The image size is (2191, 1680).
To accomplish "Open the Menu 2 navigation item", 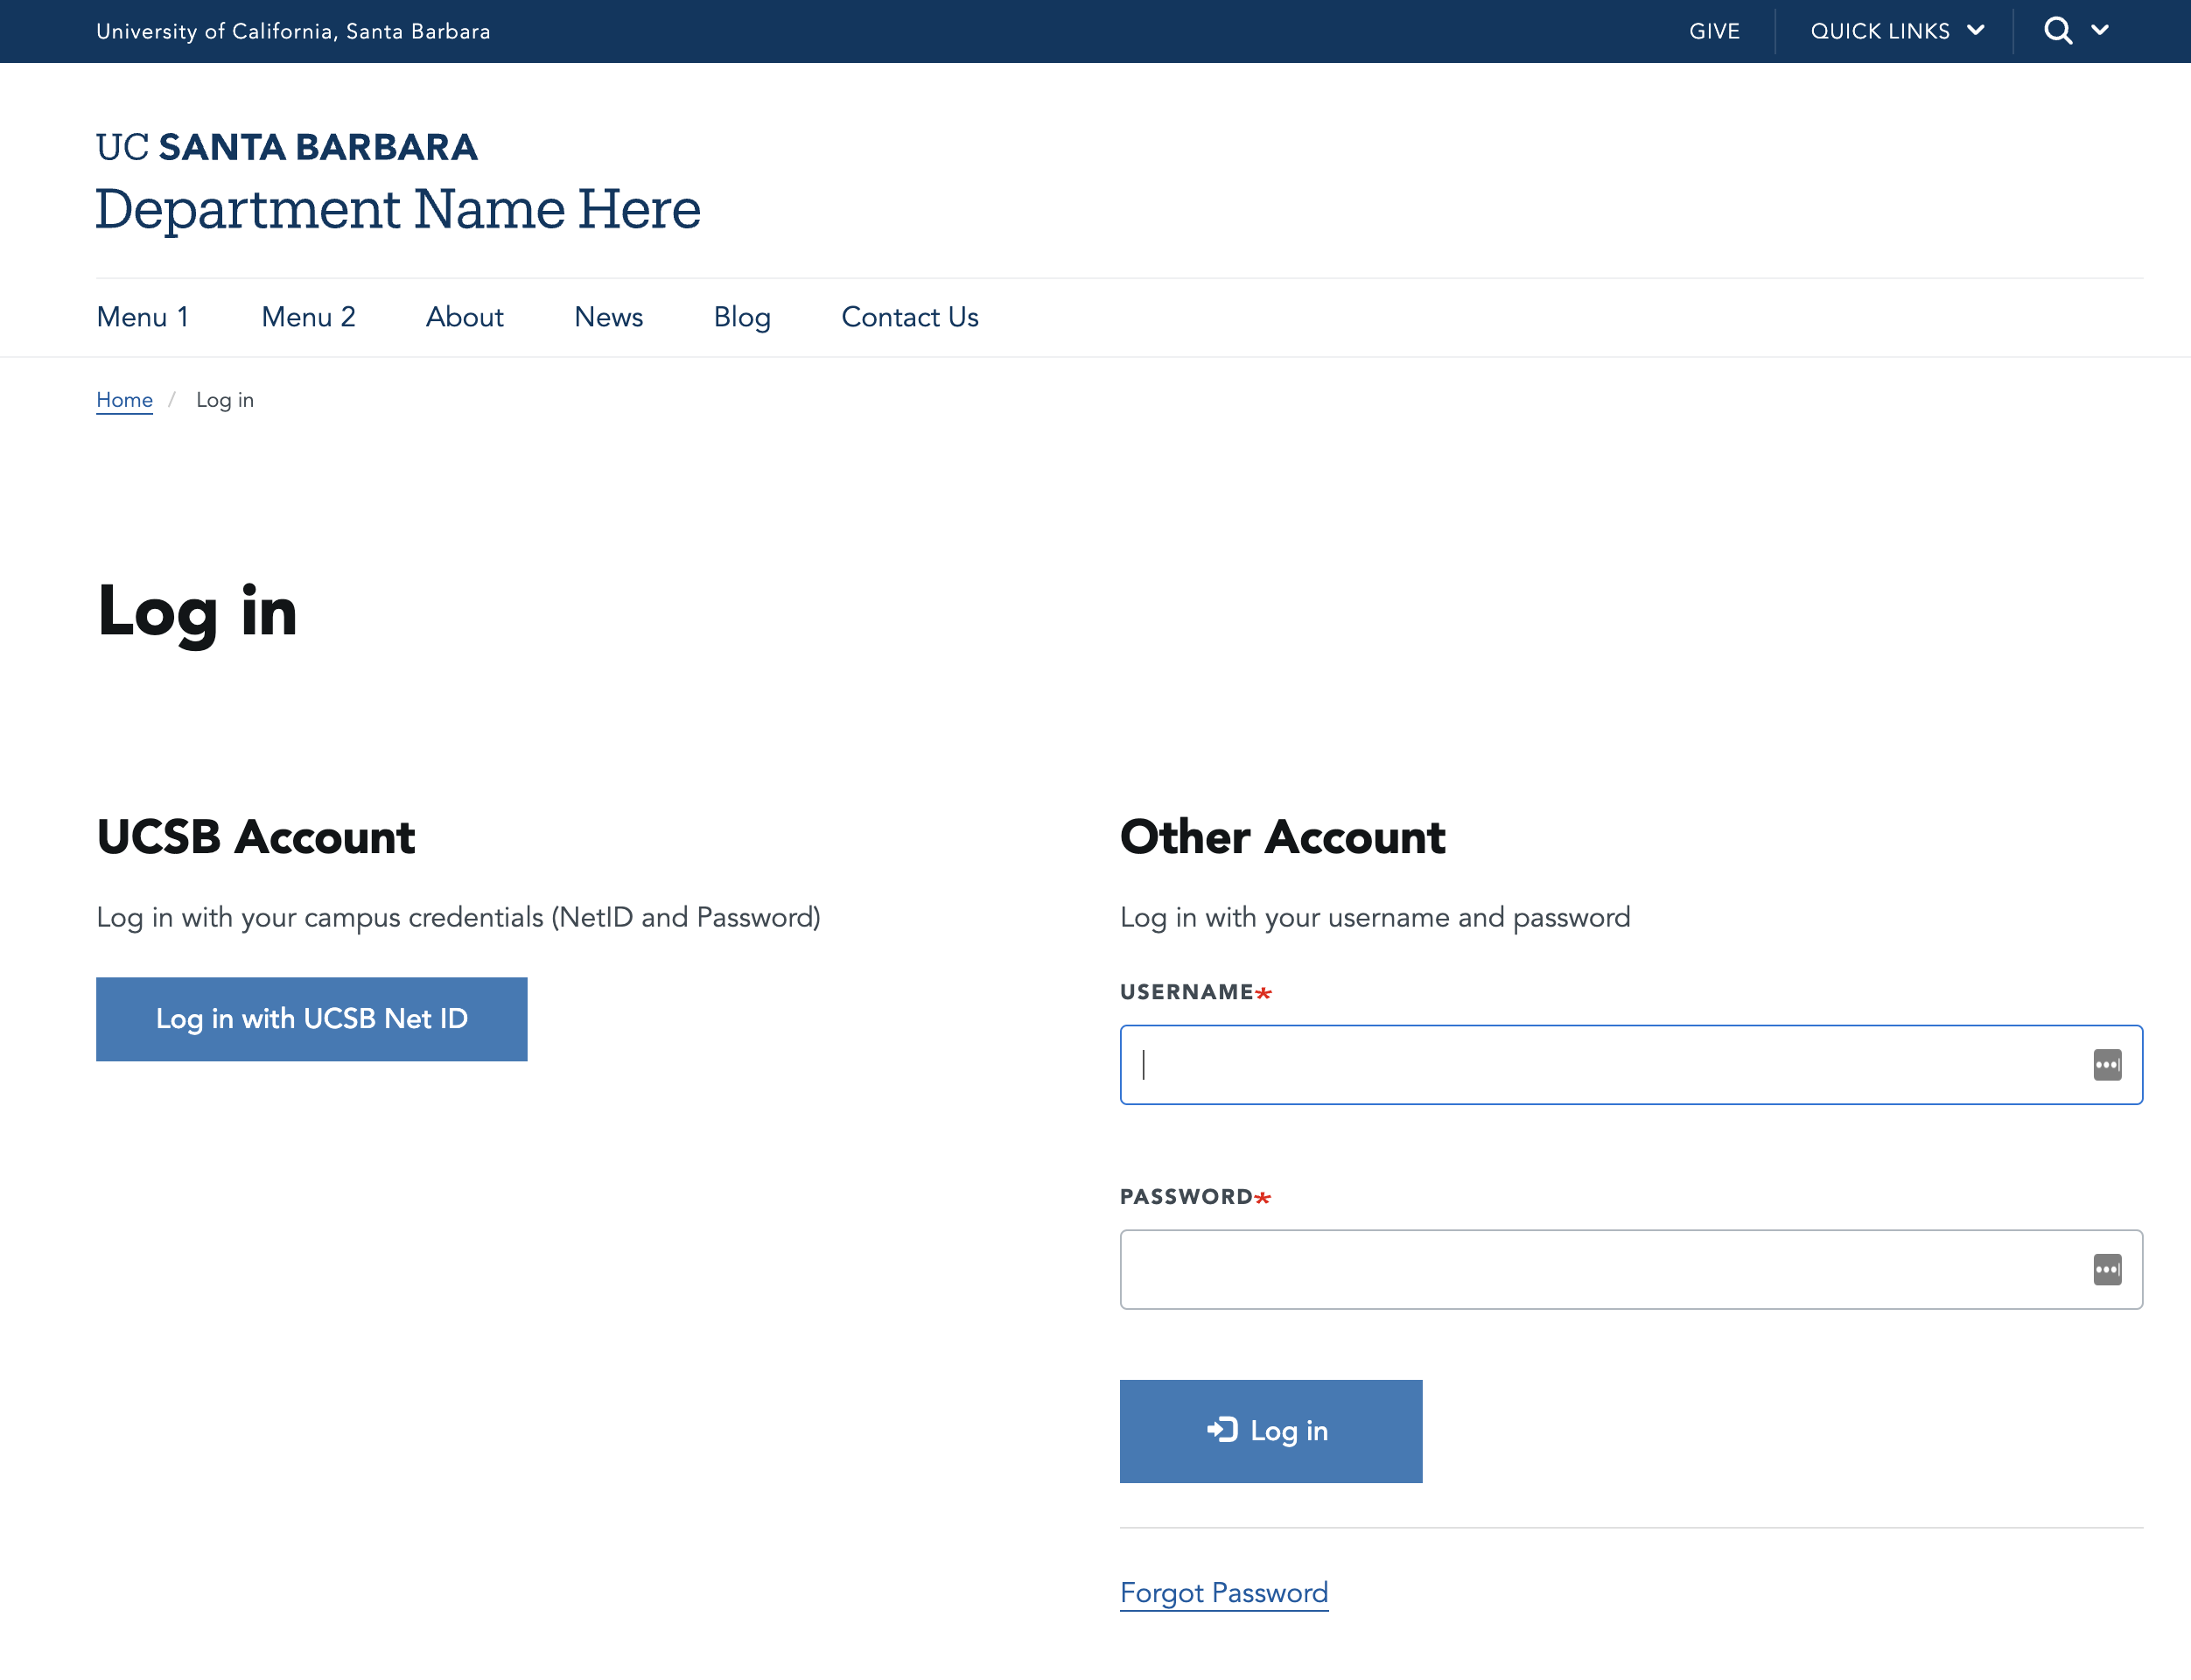I will [x=308, y=317].
